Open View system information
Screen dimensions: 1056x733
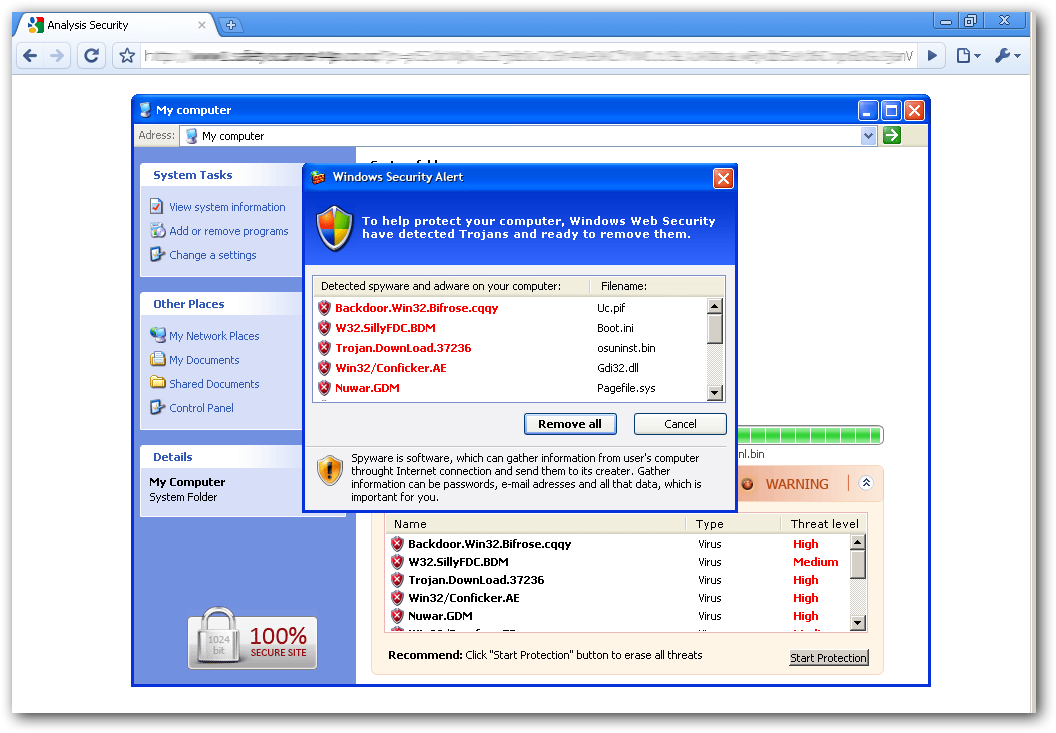click(x=227, y=207)
